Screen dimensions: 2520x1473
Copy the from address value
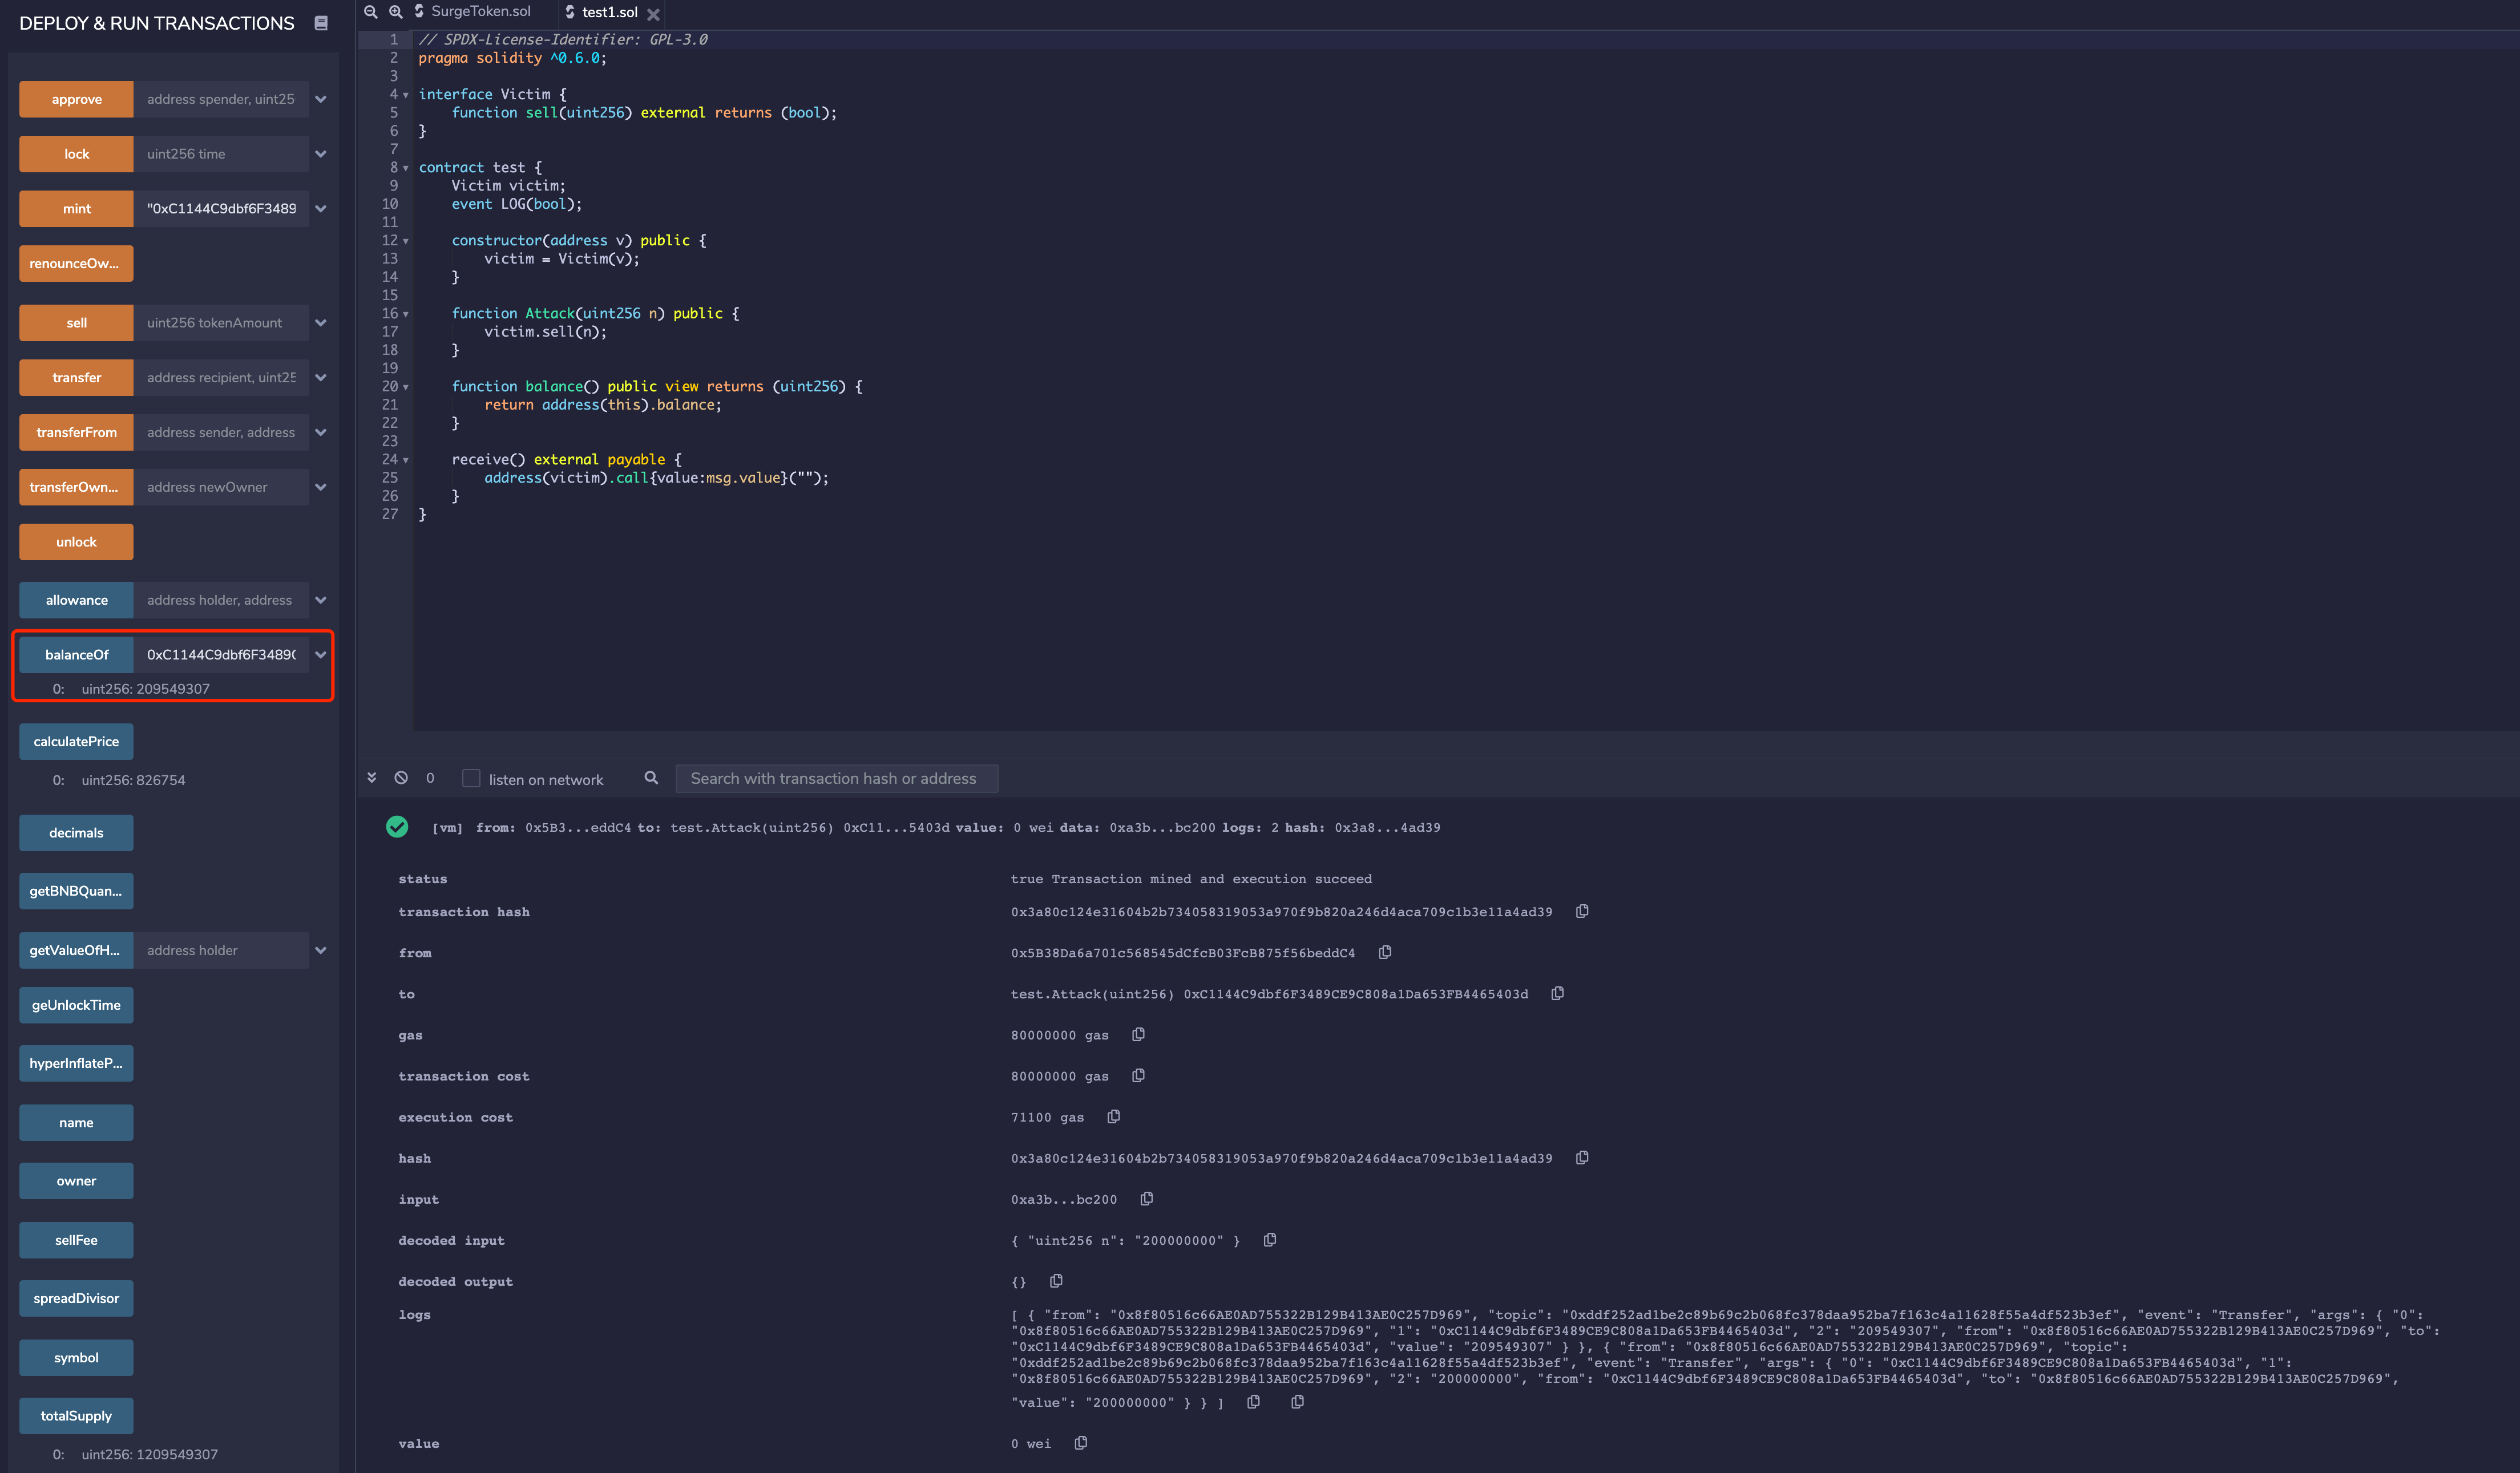(x=1385, y=952)
